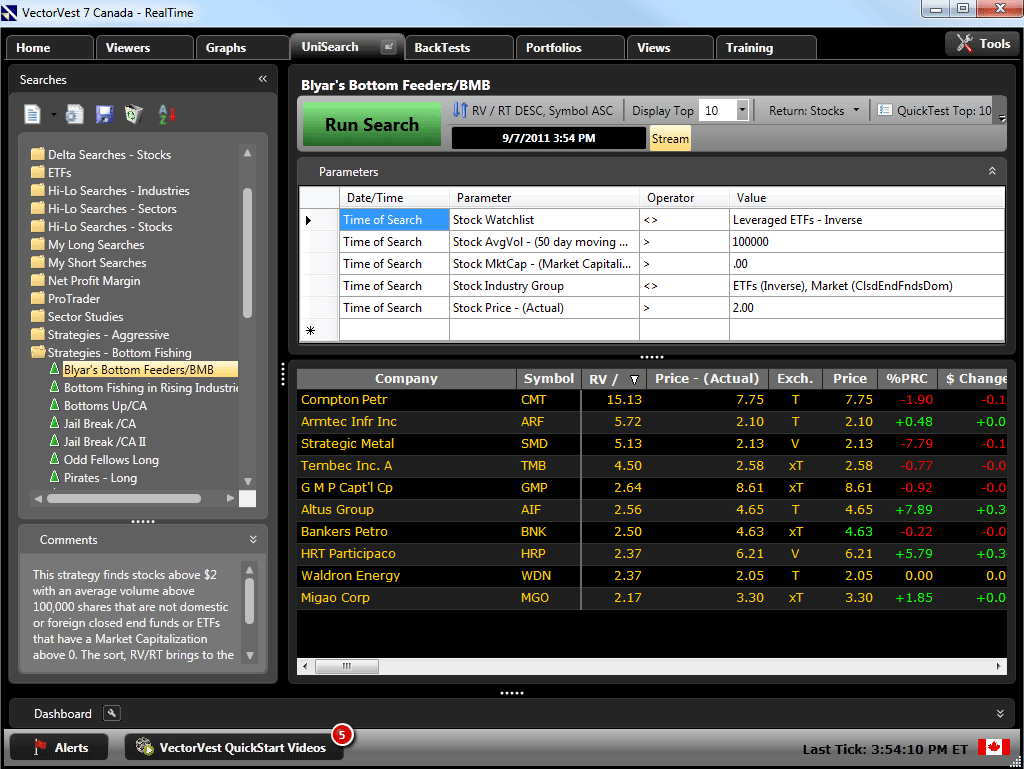Open VectorVest QuickStart Videos
The height and width of the screenshot is (769, 1024).
coord(232,747)
